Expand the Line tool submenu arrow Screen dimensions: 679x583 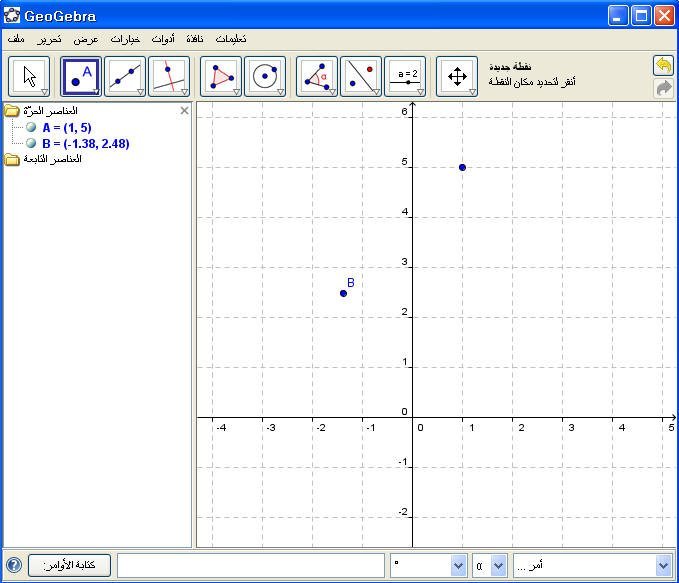(140, 92)
